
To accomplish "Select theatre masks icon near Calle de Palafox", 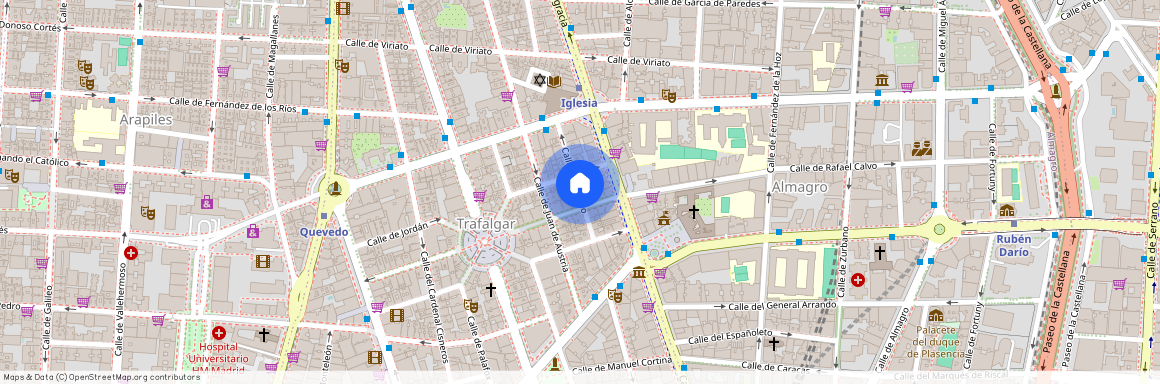I will pyautogui.click(x=470, y=305).
